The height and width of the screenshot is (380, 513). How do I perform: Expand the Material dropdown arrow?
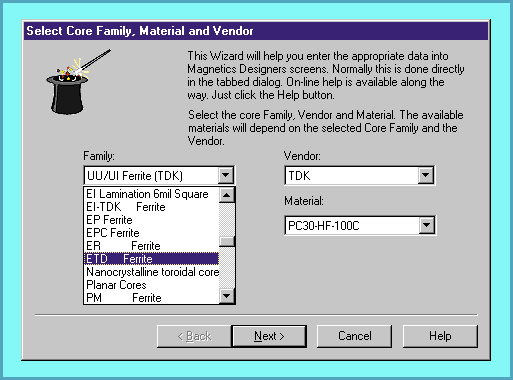[427, 225]
